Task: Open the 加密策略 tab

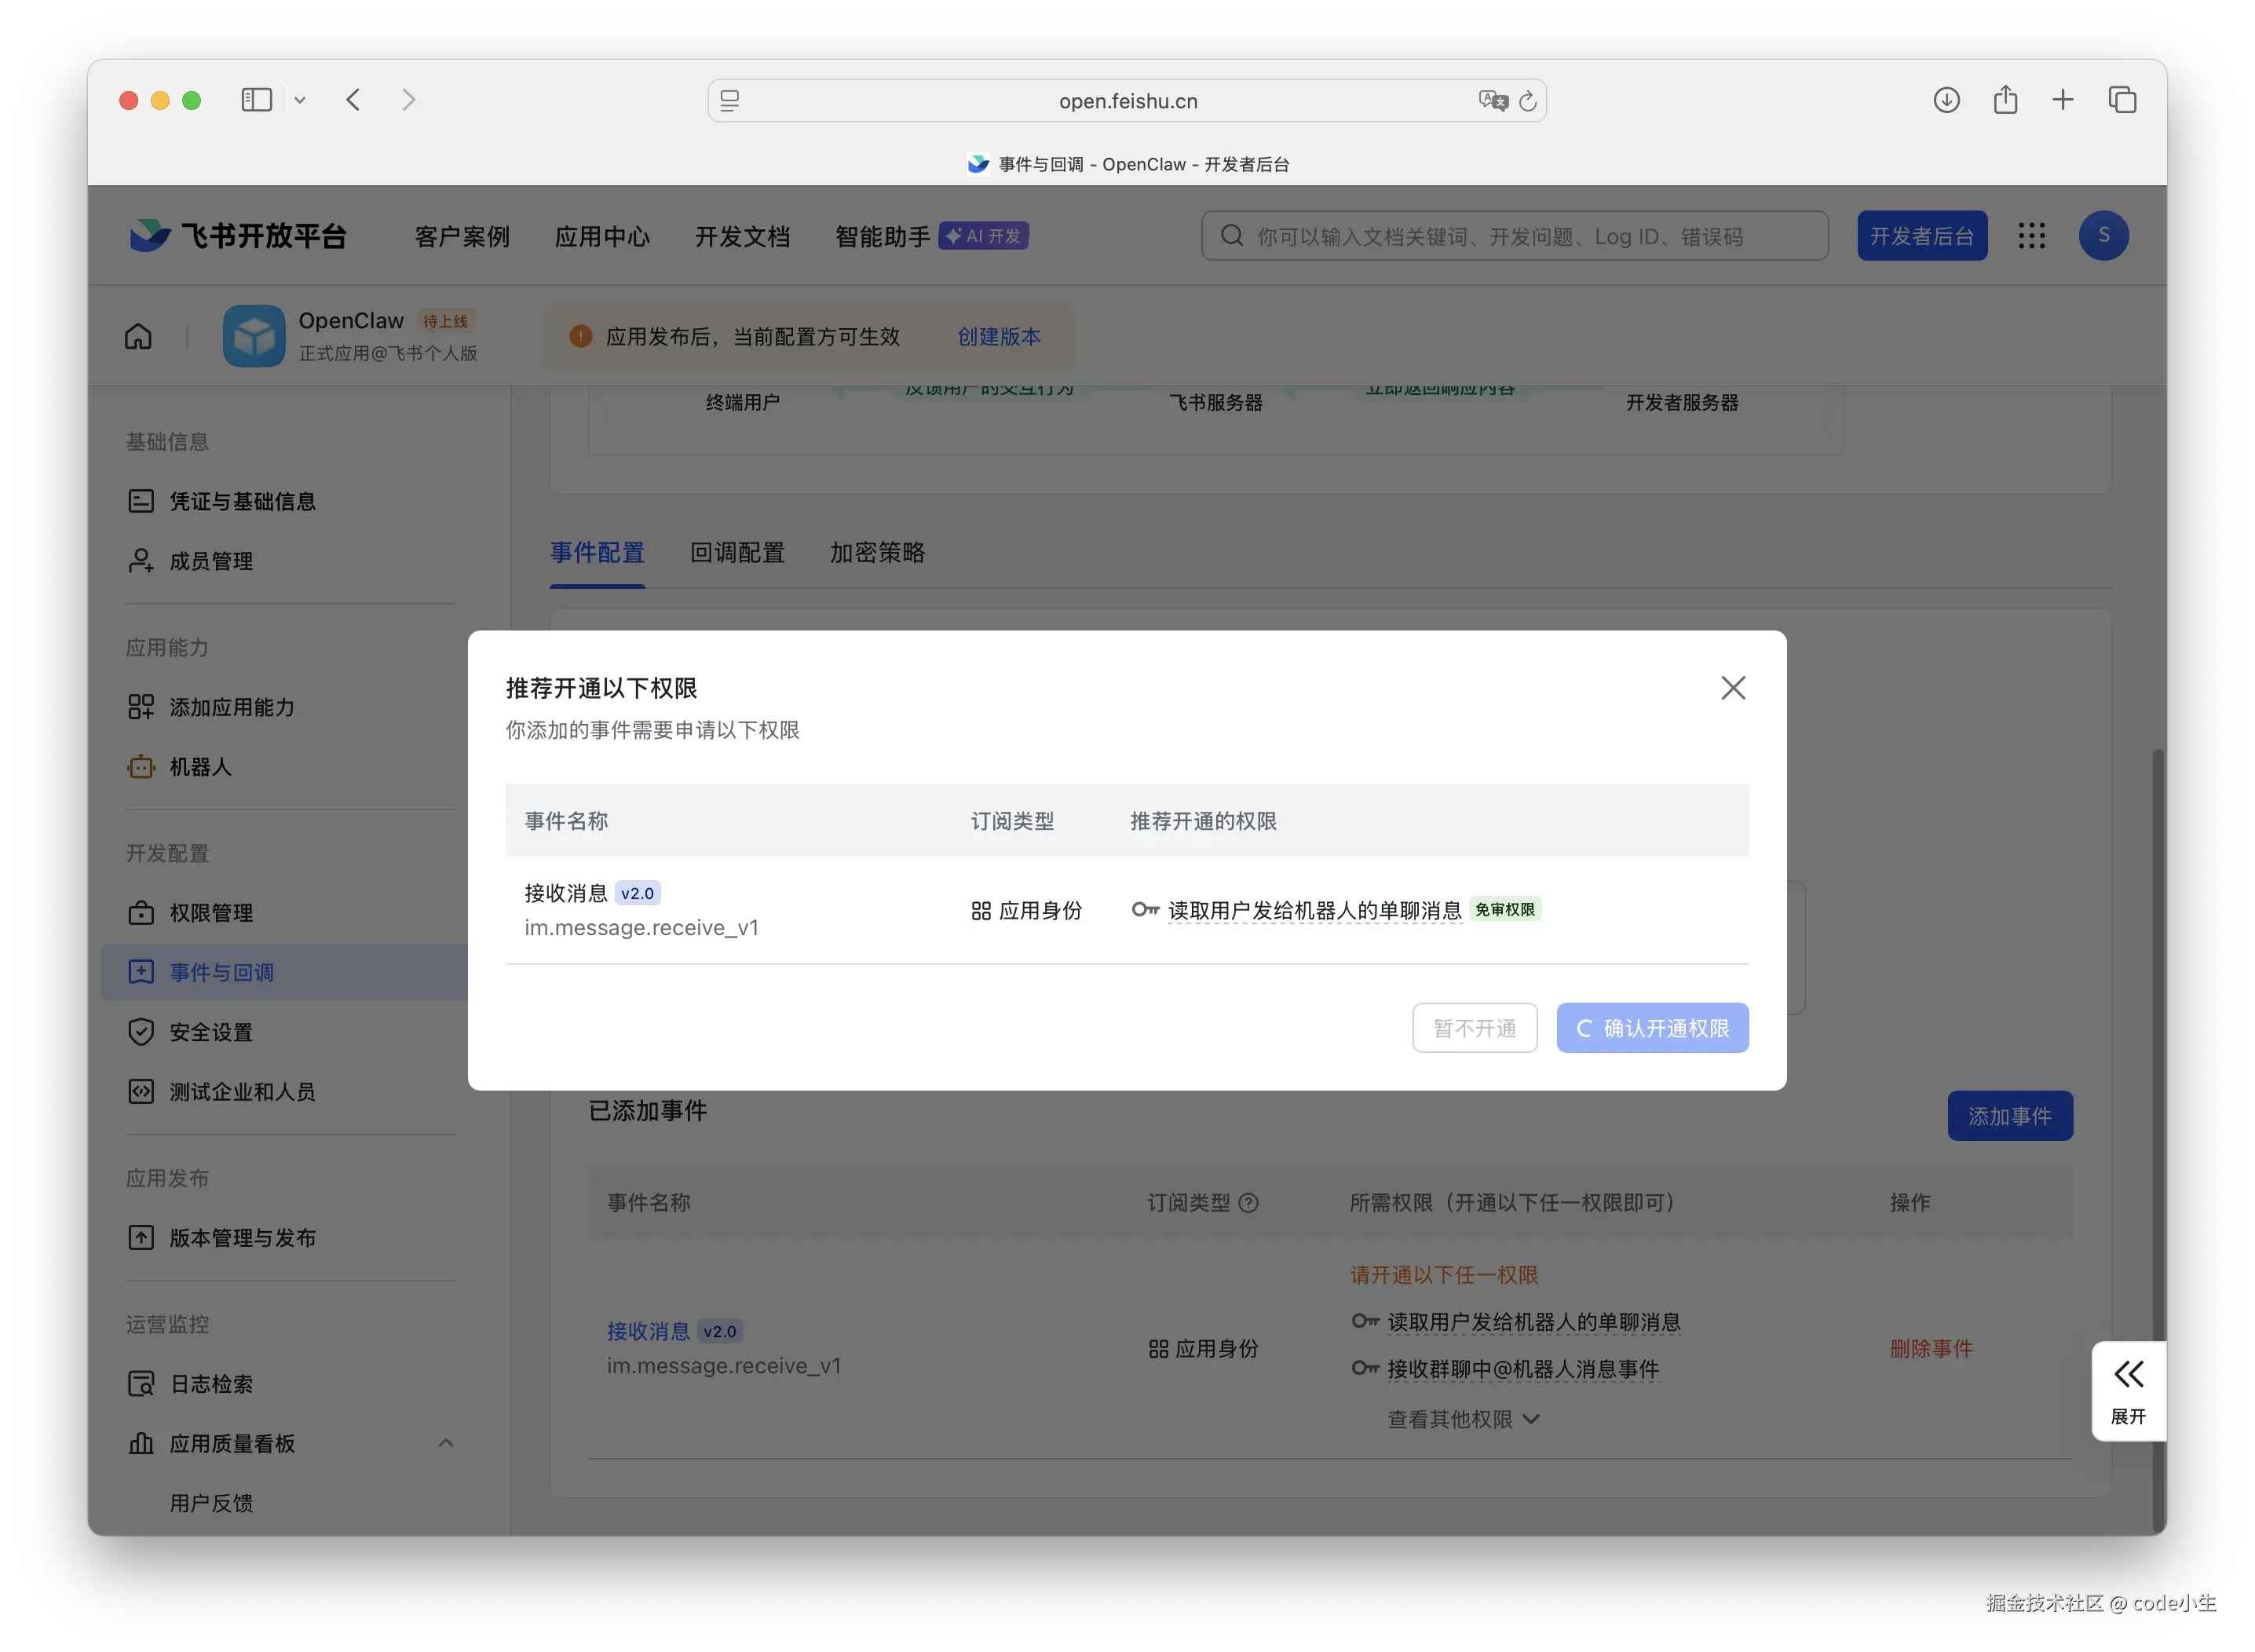Action: pyautogui.click(x=877, y=553)
